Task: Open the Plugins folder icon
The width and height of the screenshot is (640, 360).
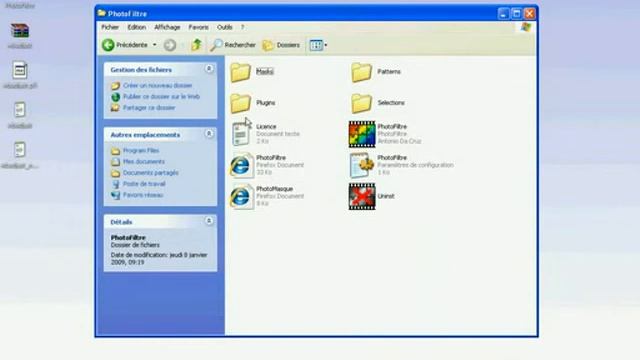Action: [x=240, y=103]
